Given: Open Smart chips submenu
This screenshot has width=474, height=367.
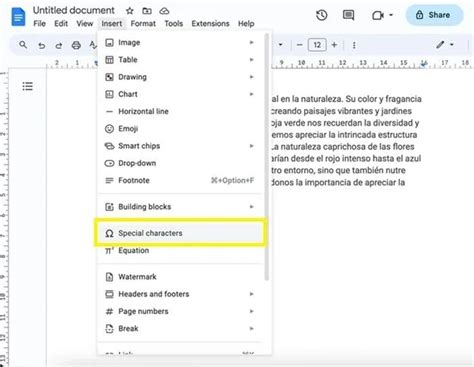Looking at the screenshot, I should [x=180, y=146].
